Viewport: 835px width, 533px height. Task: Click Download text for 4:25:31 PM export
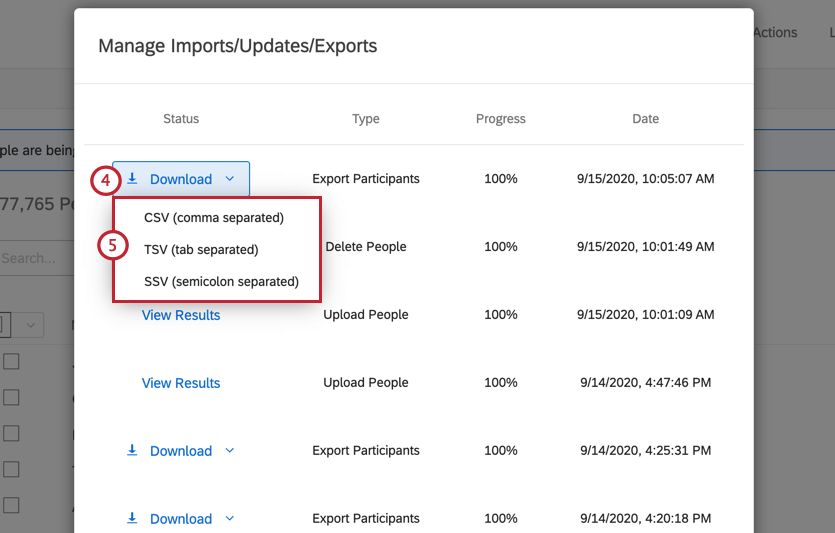[181, 451]
